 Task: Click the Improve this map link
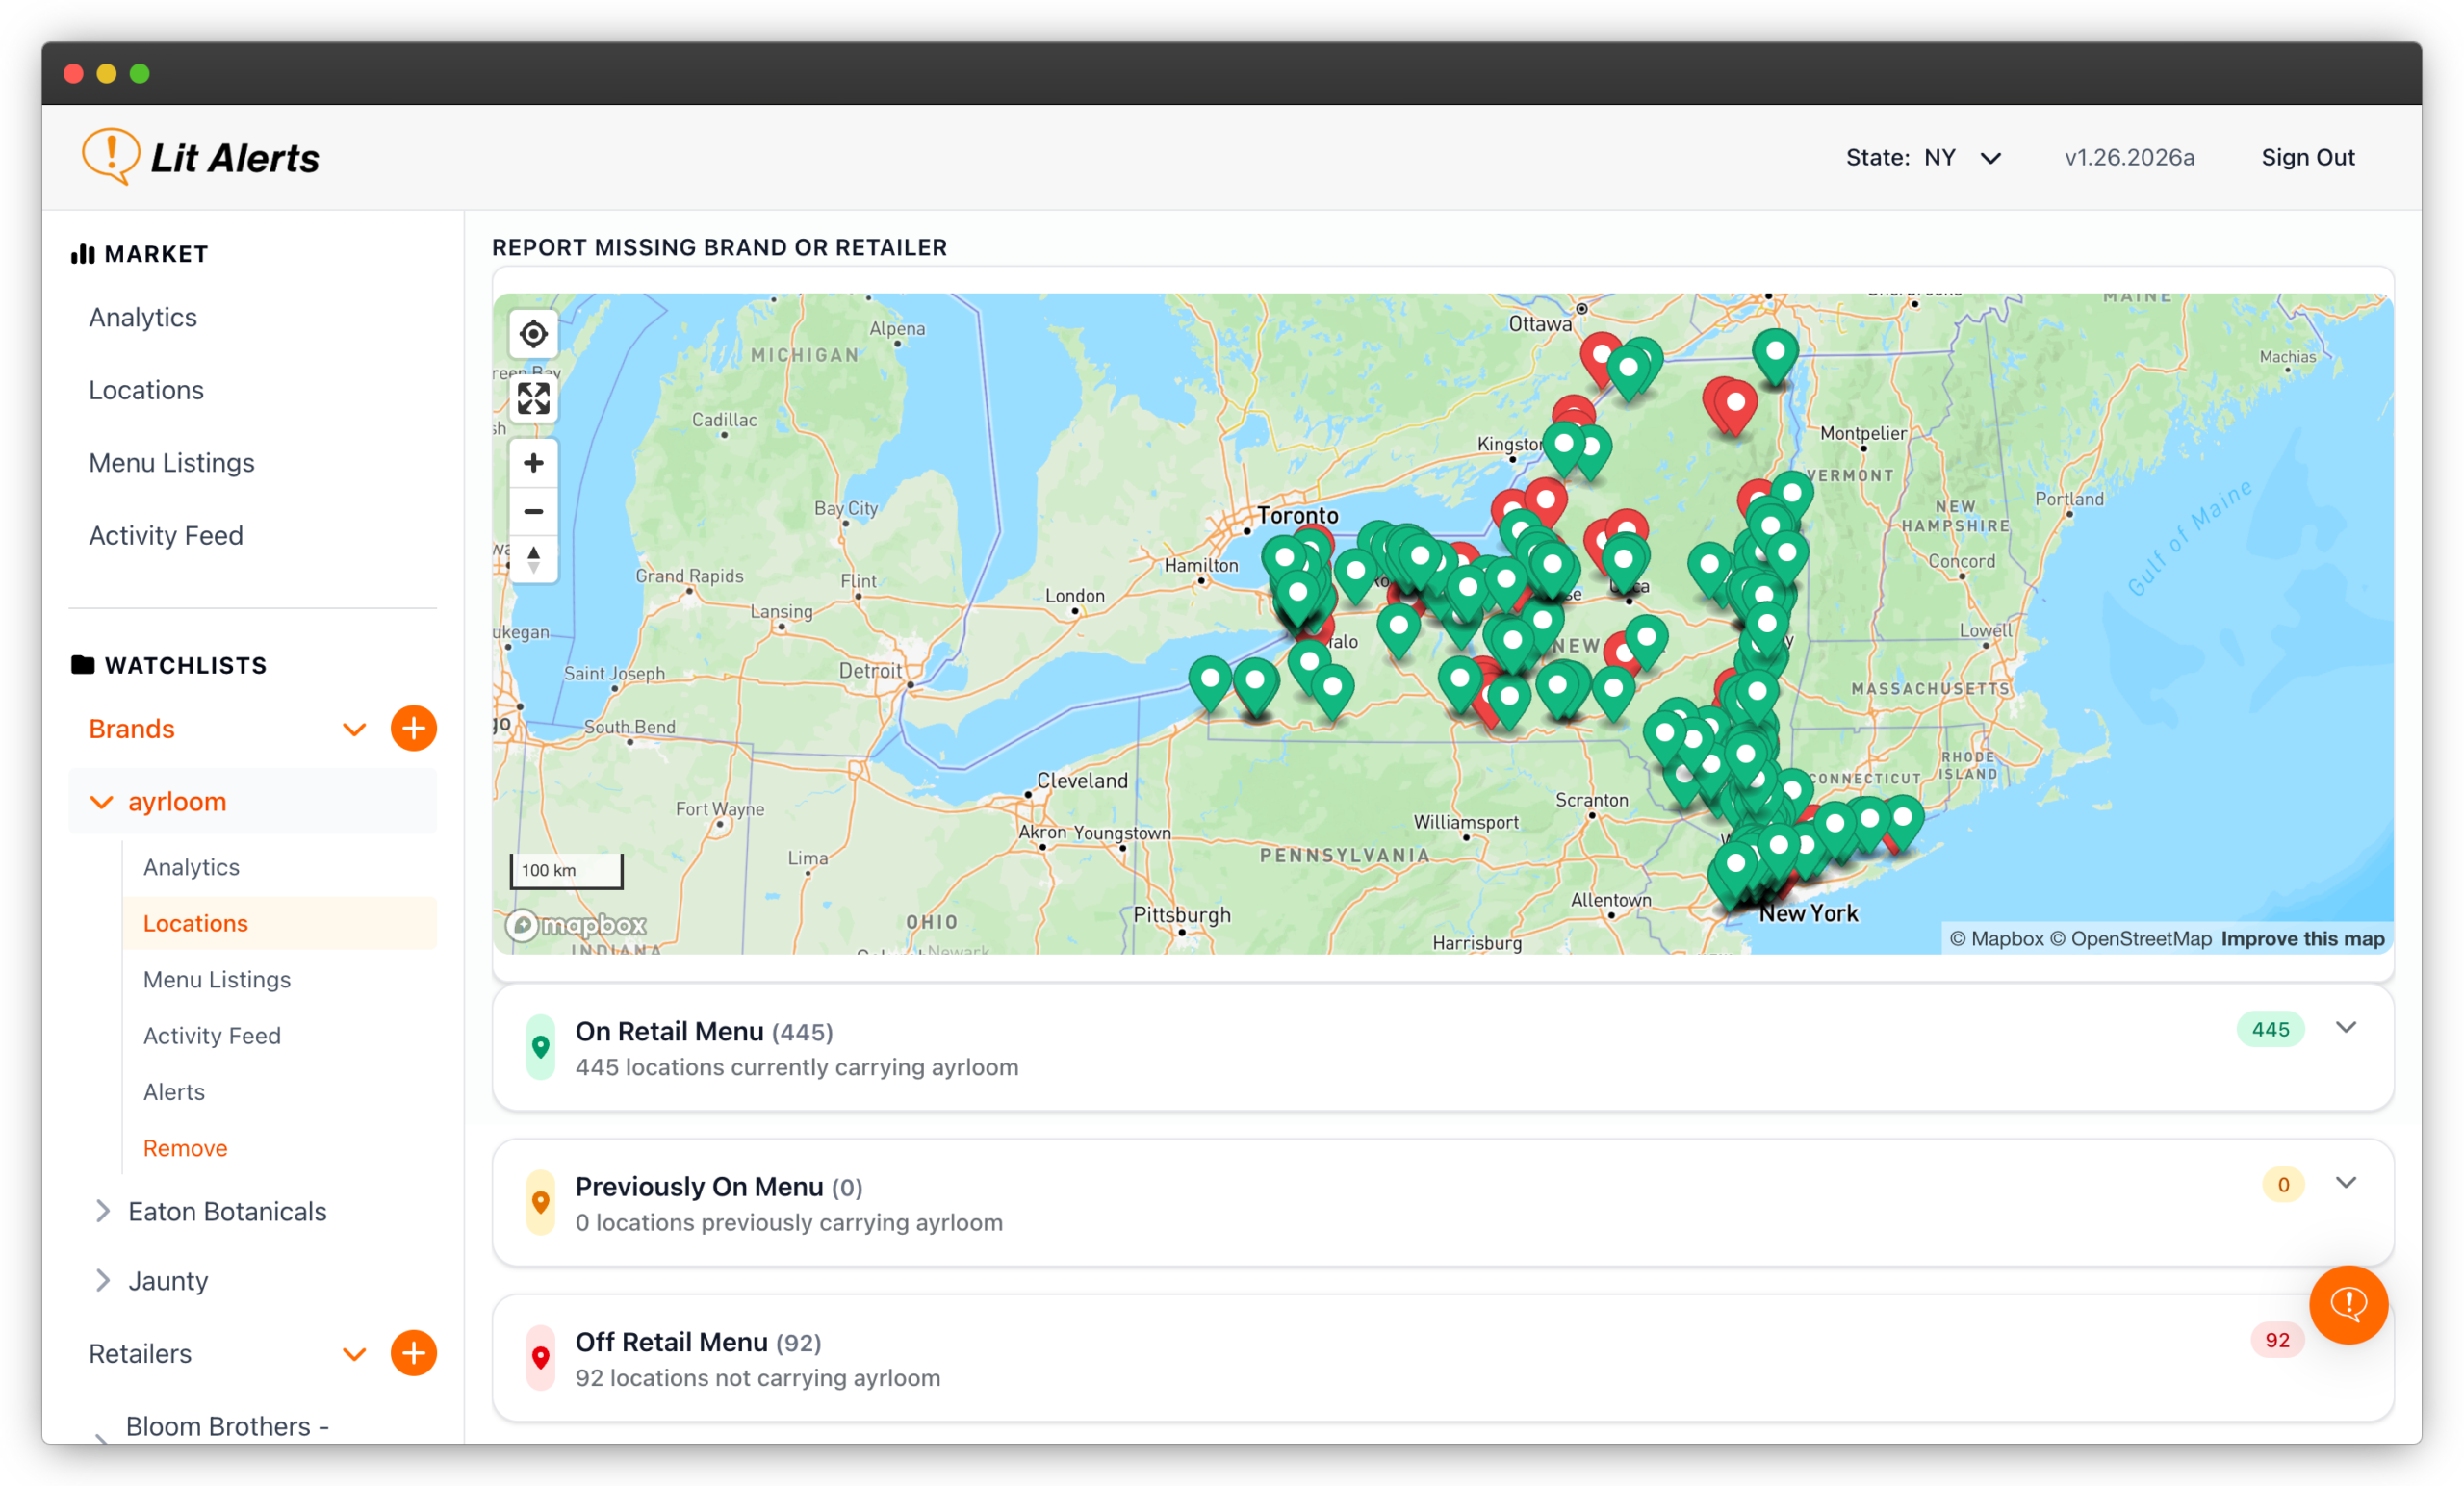(x=2302, y=939)
